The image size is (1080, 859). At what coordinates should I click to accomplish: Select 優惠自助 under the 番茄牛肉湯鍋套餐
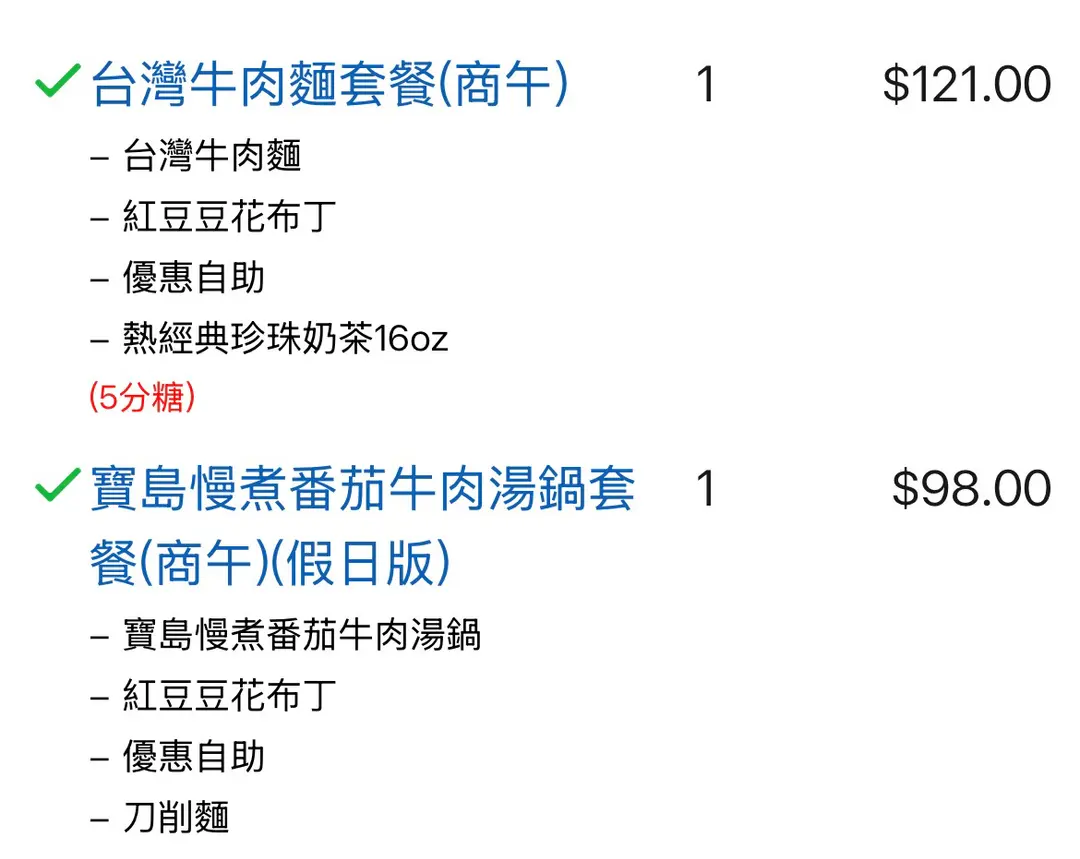click(194, 757)
